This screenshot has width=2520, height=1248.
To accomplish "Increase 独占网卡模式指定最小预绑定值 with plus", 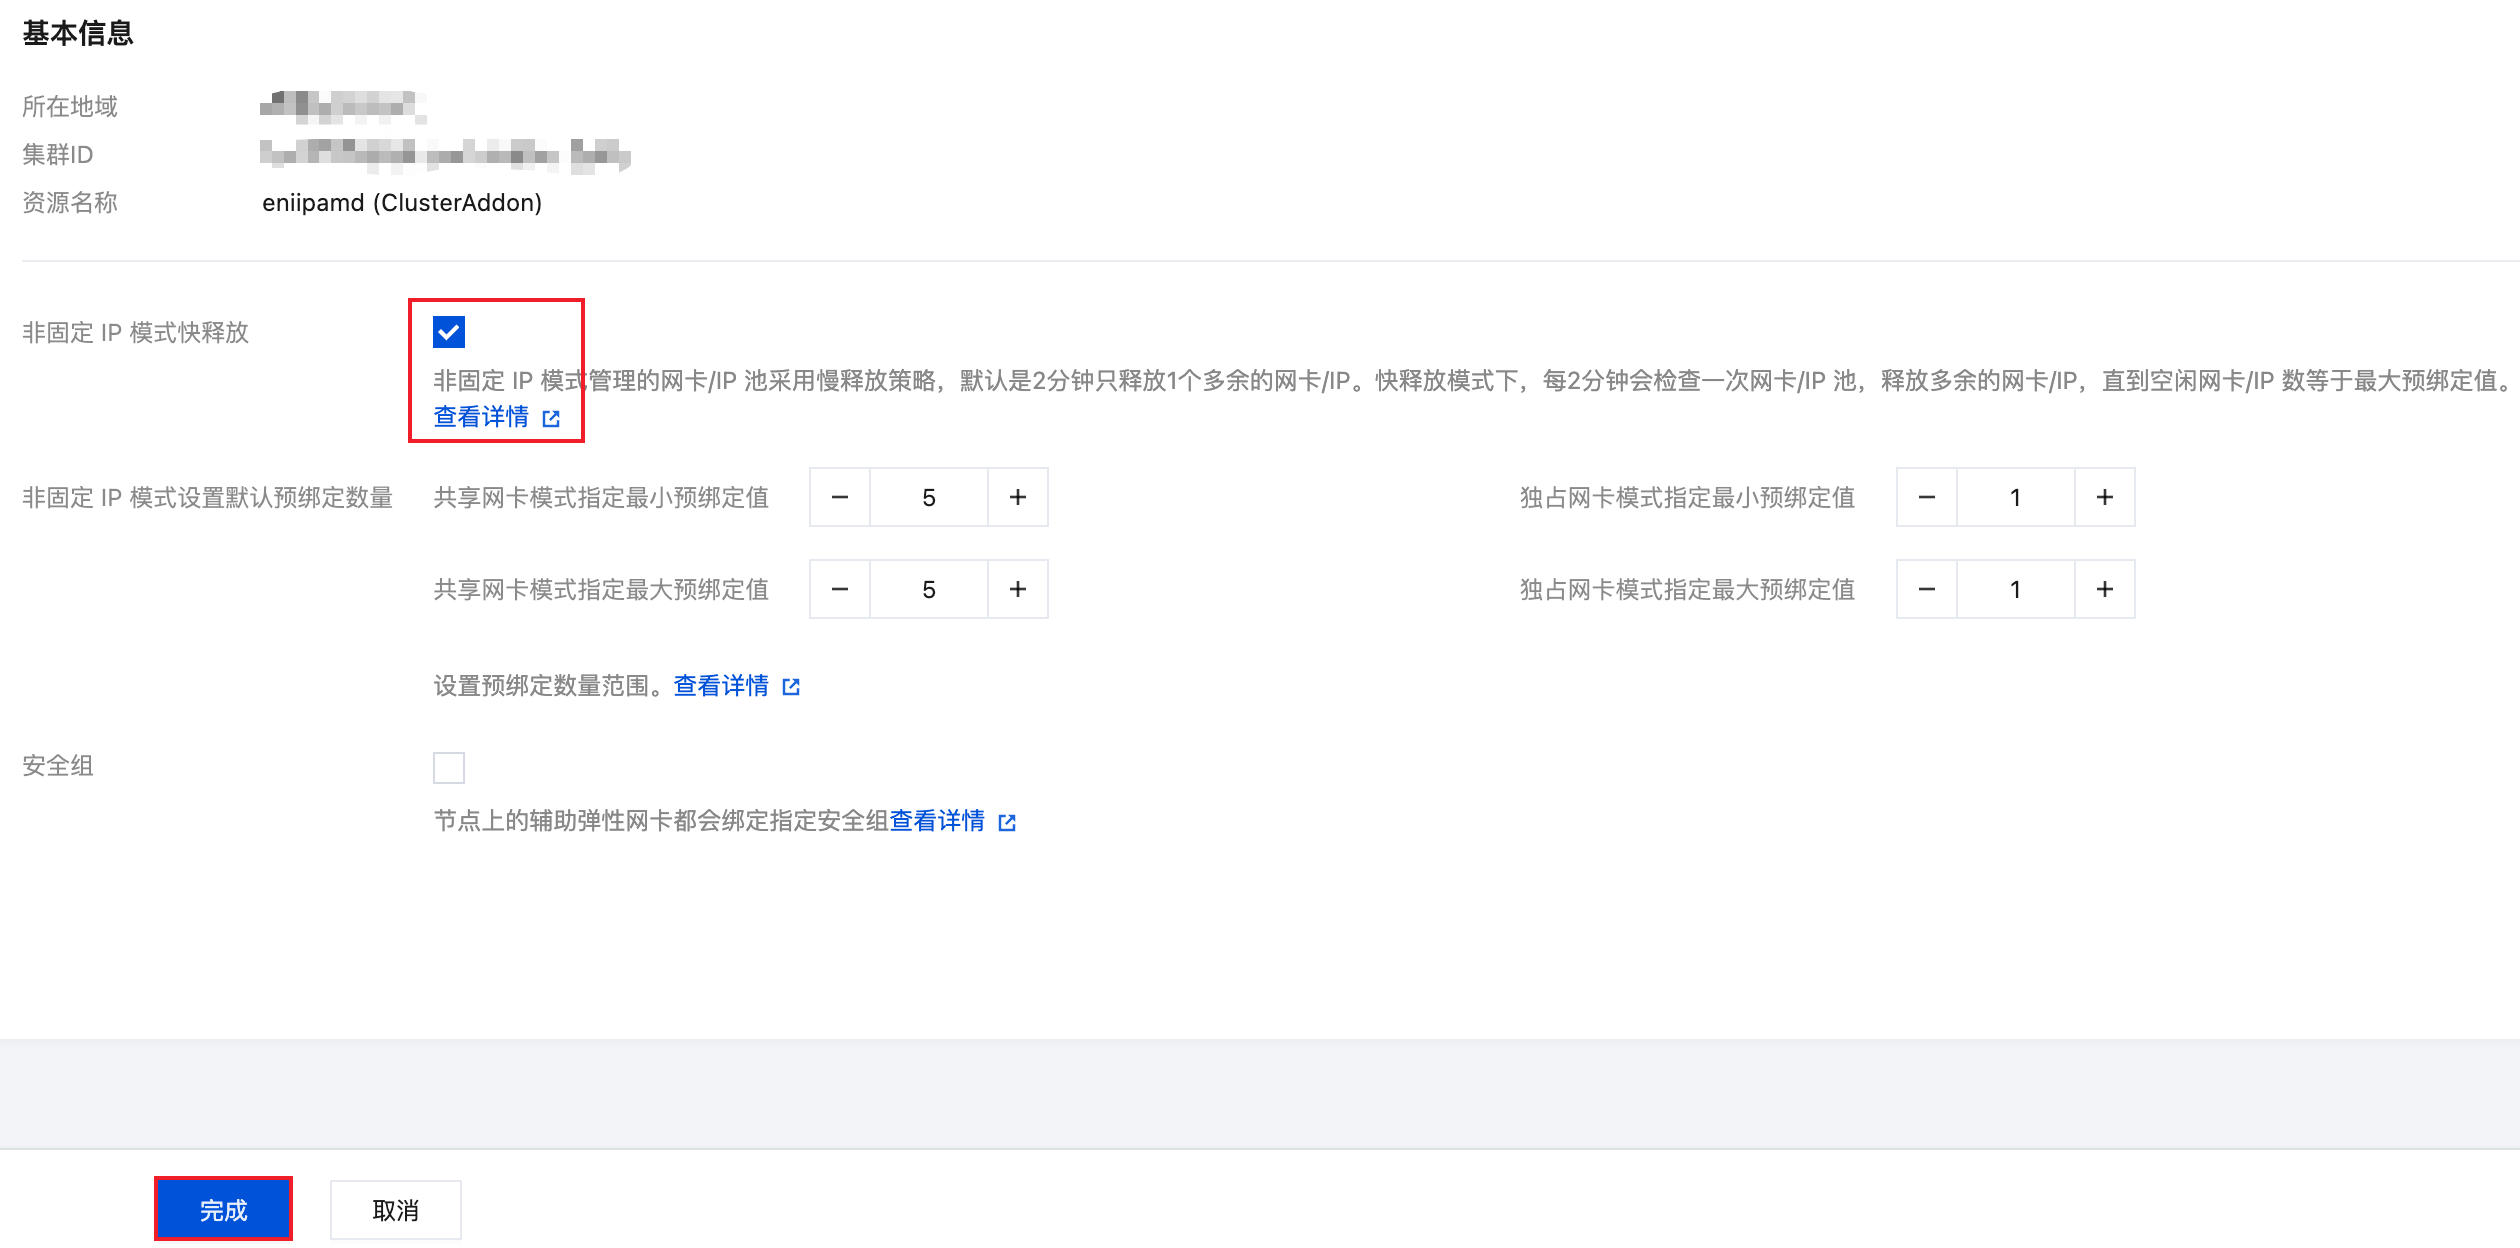I will [2105, 497].
